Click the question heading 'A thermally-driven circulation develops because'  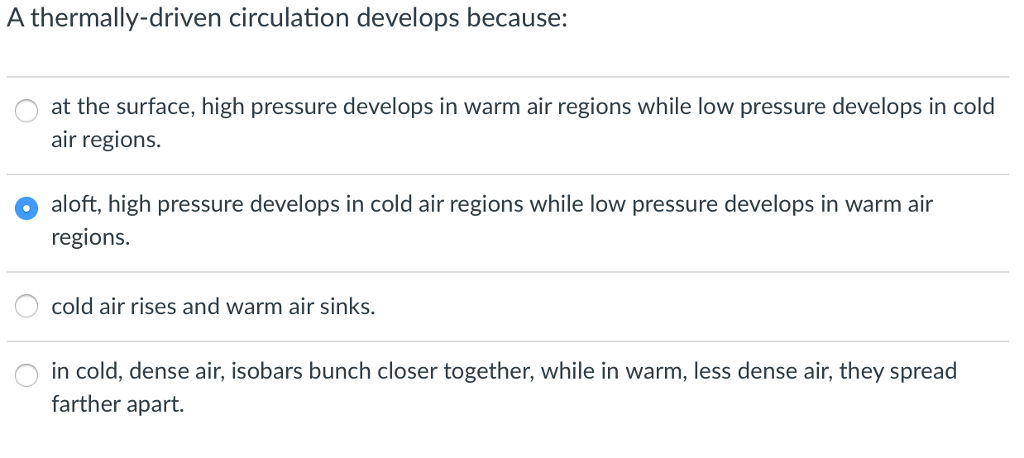[287, 21]
